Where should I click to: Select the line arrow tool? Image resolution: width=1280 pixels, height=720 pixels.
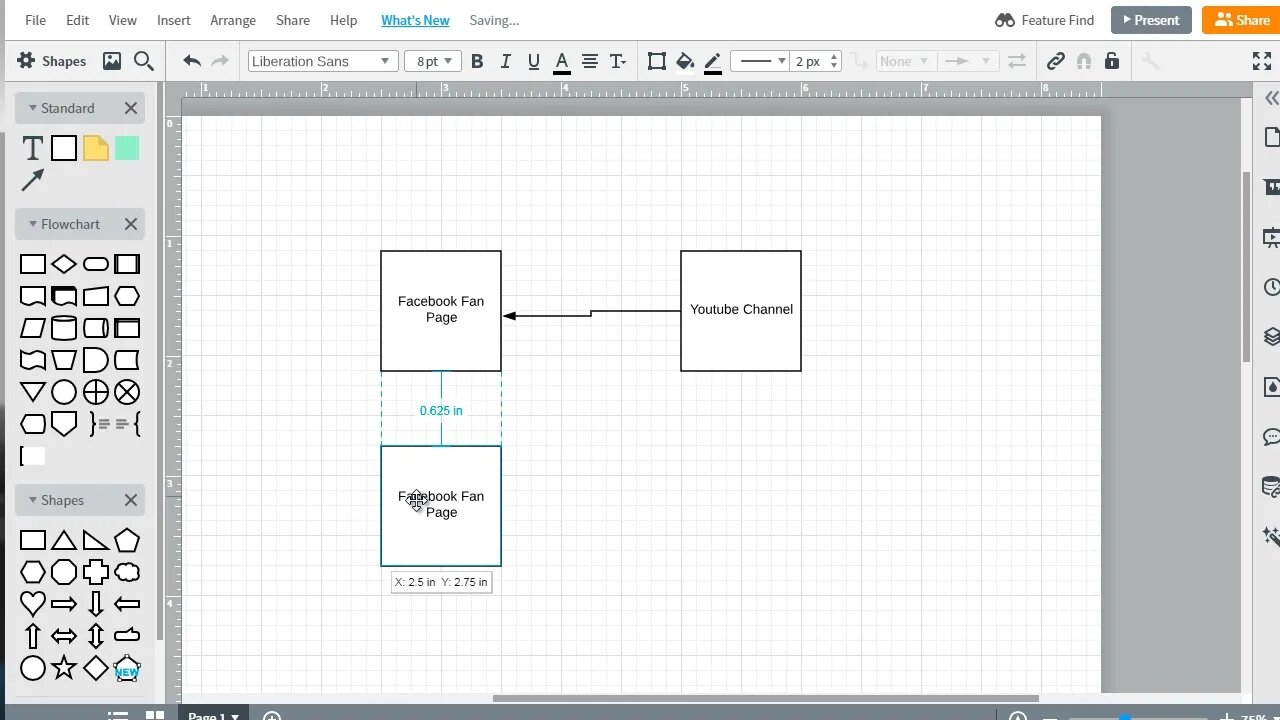click(32, 180)
